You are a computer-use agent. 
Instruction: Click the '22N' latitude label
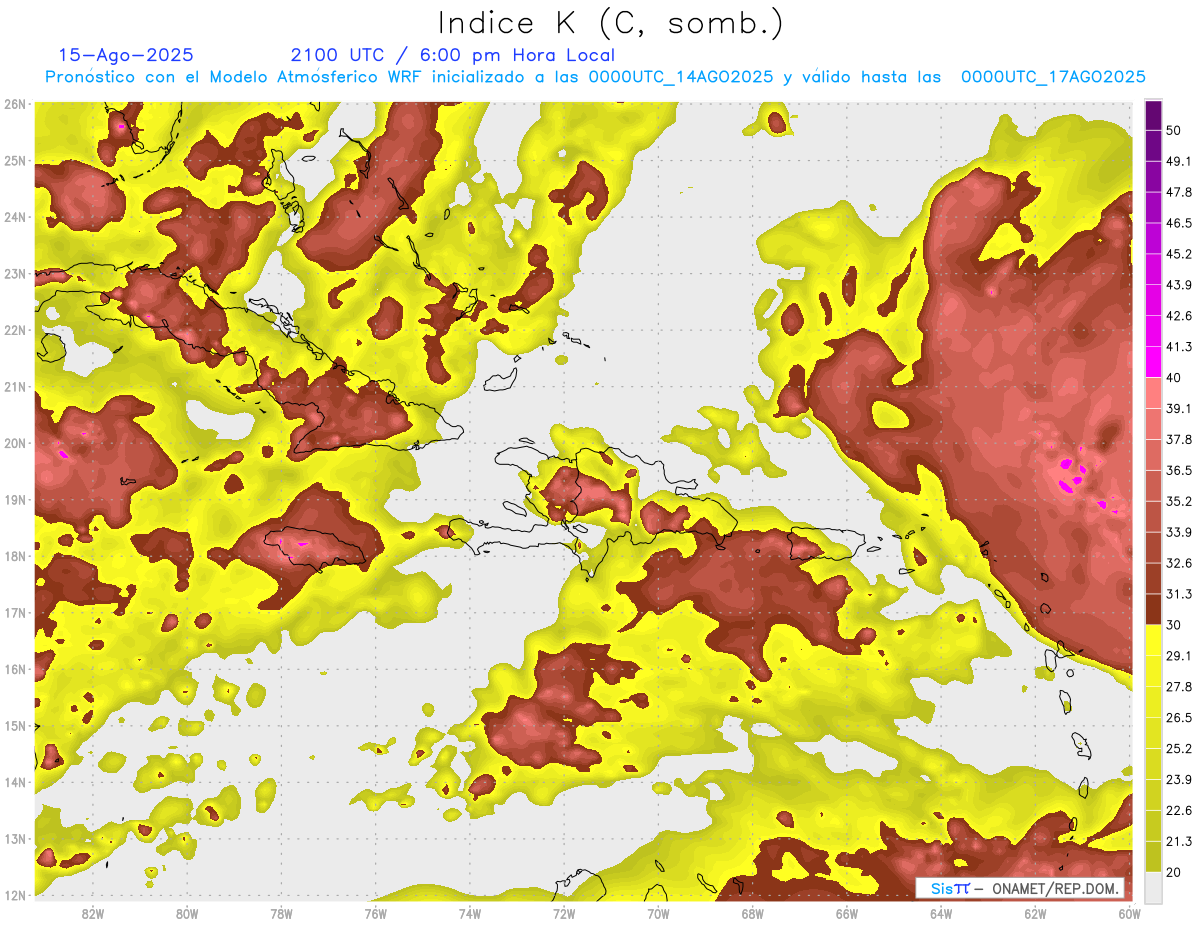(x=15, y=330)
